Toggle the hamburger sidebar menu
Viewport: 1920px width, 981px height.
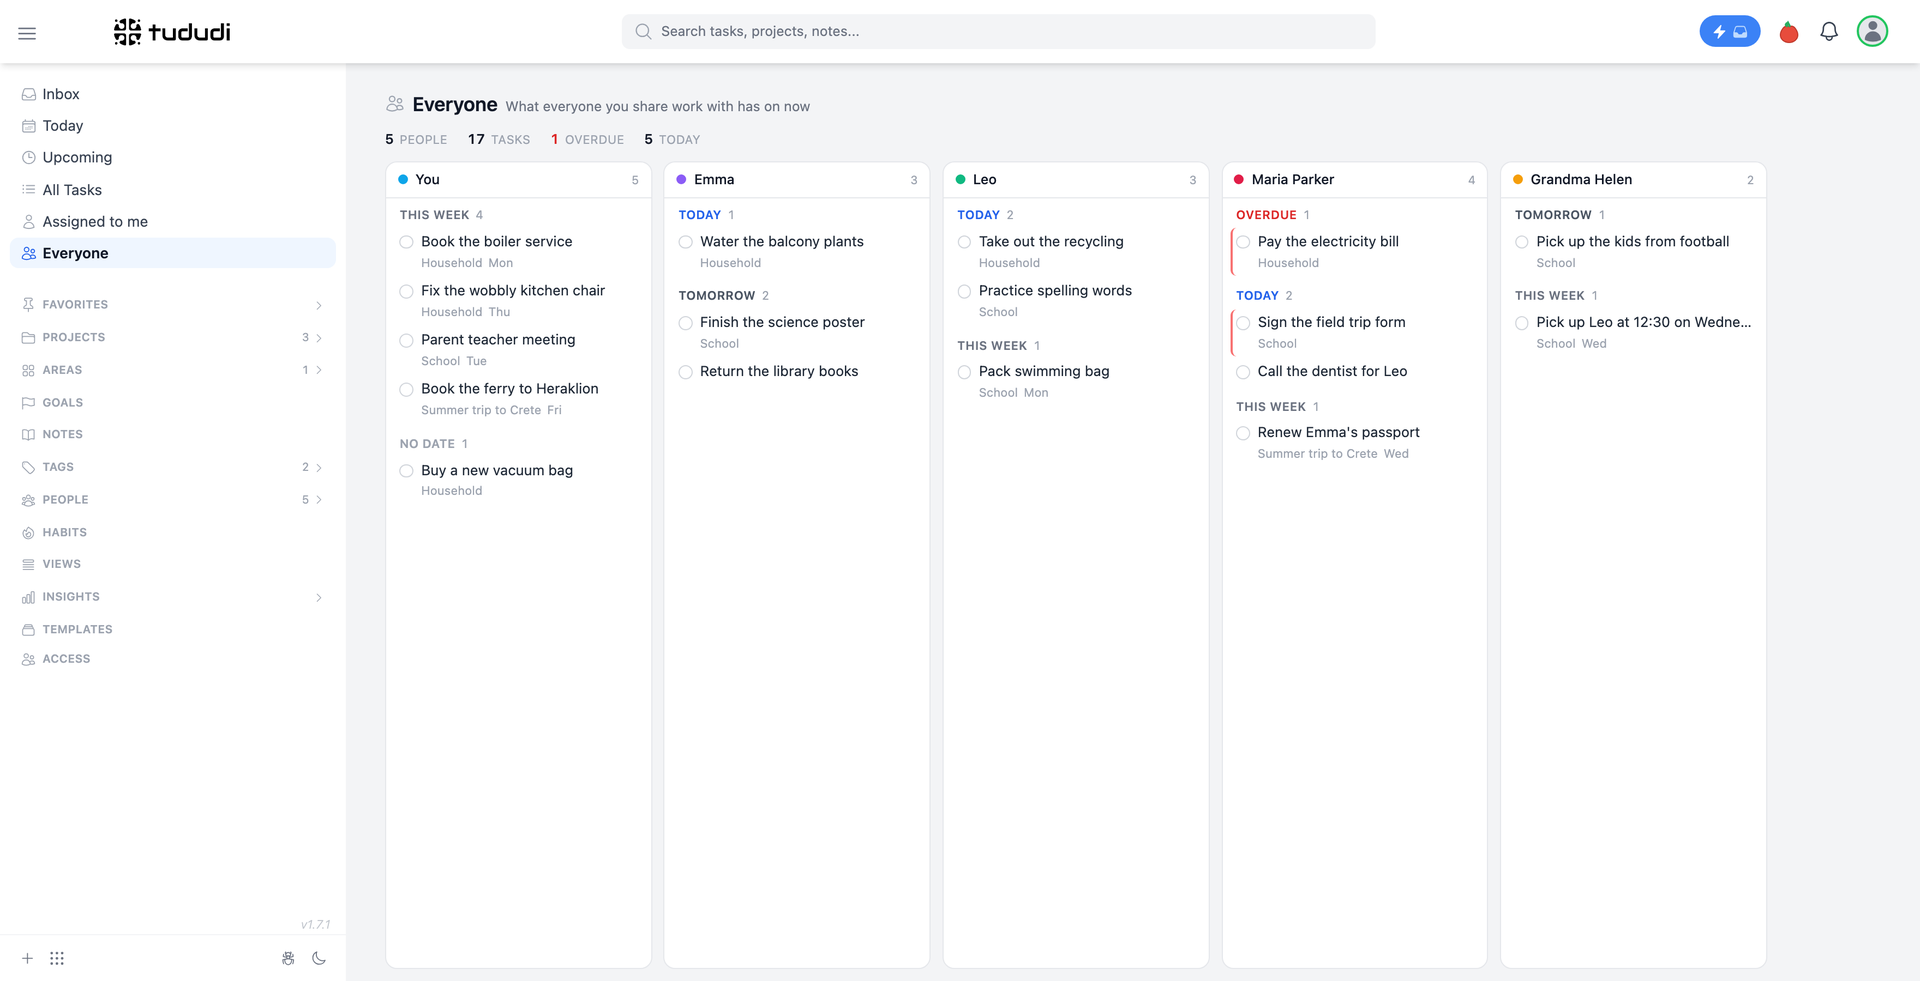(27, 33)
